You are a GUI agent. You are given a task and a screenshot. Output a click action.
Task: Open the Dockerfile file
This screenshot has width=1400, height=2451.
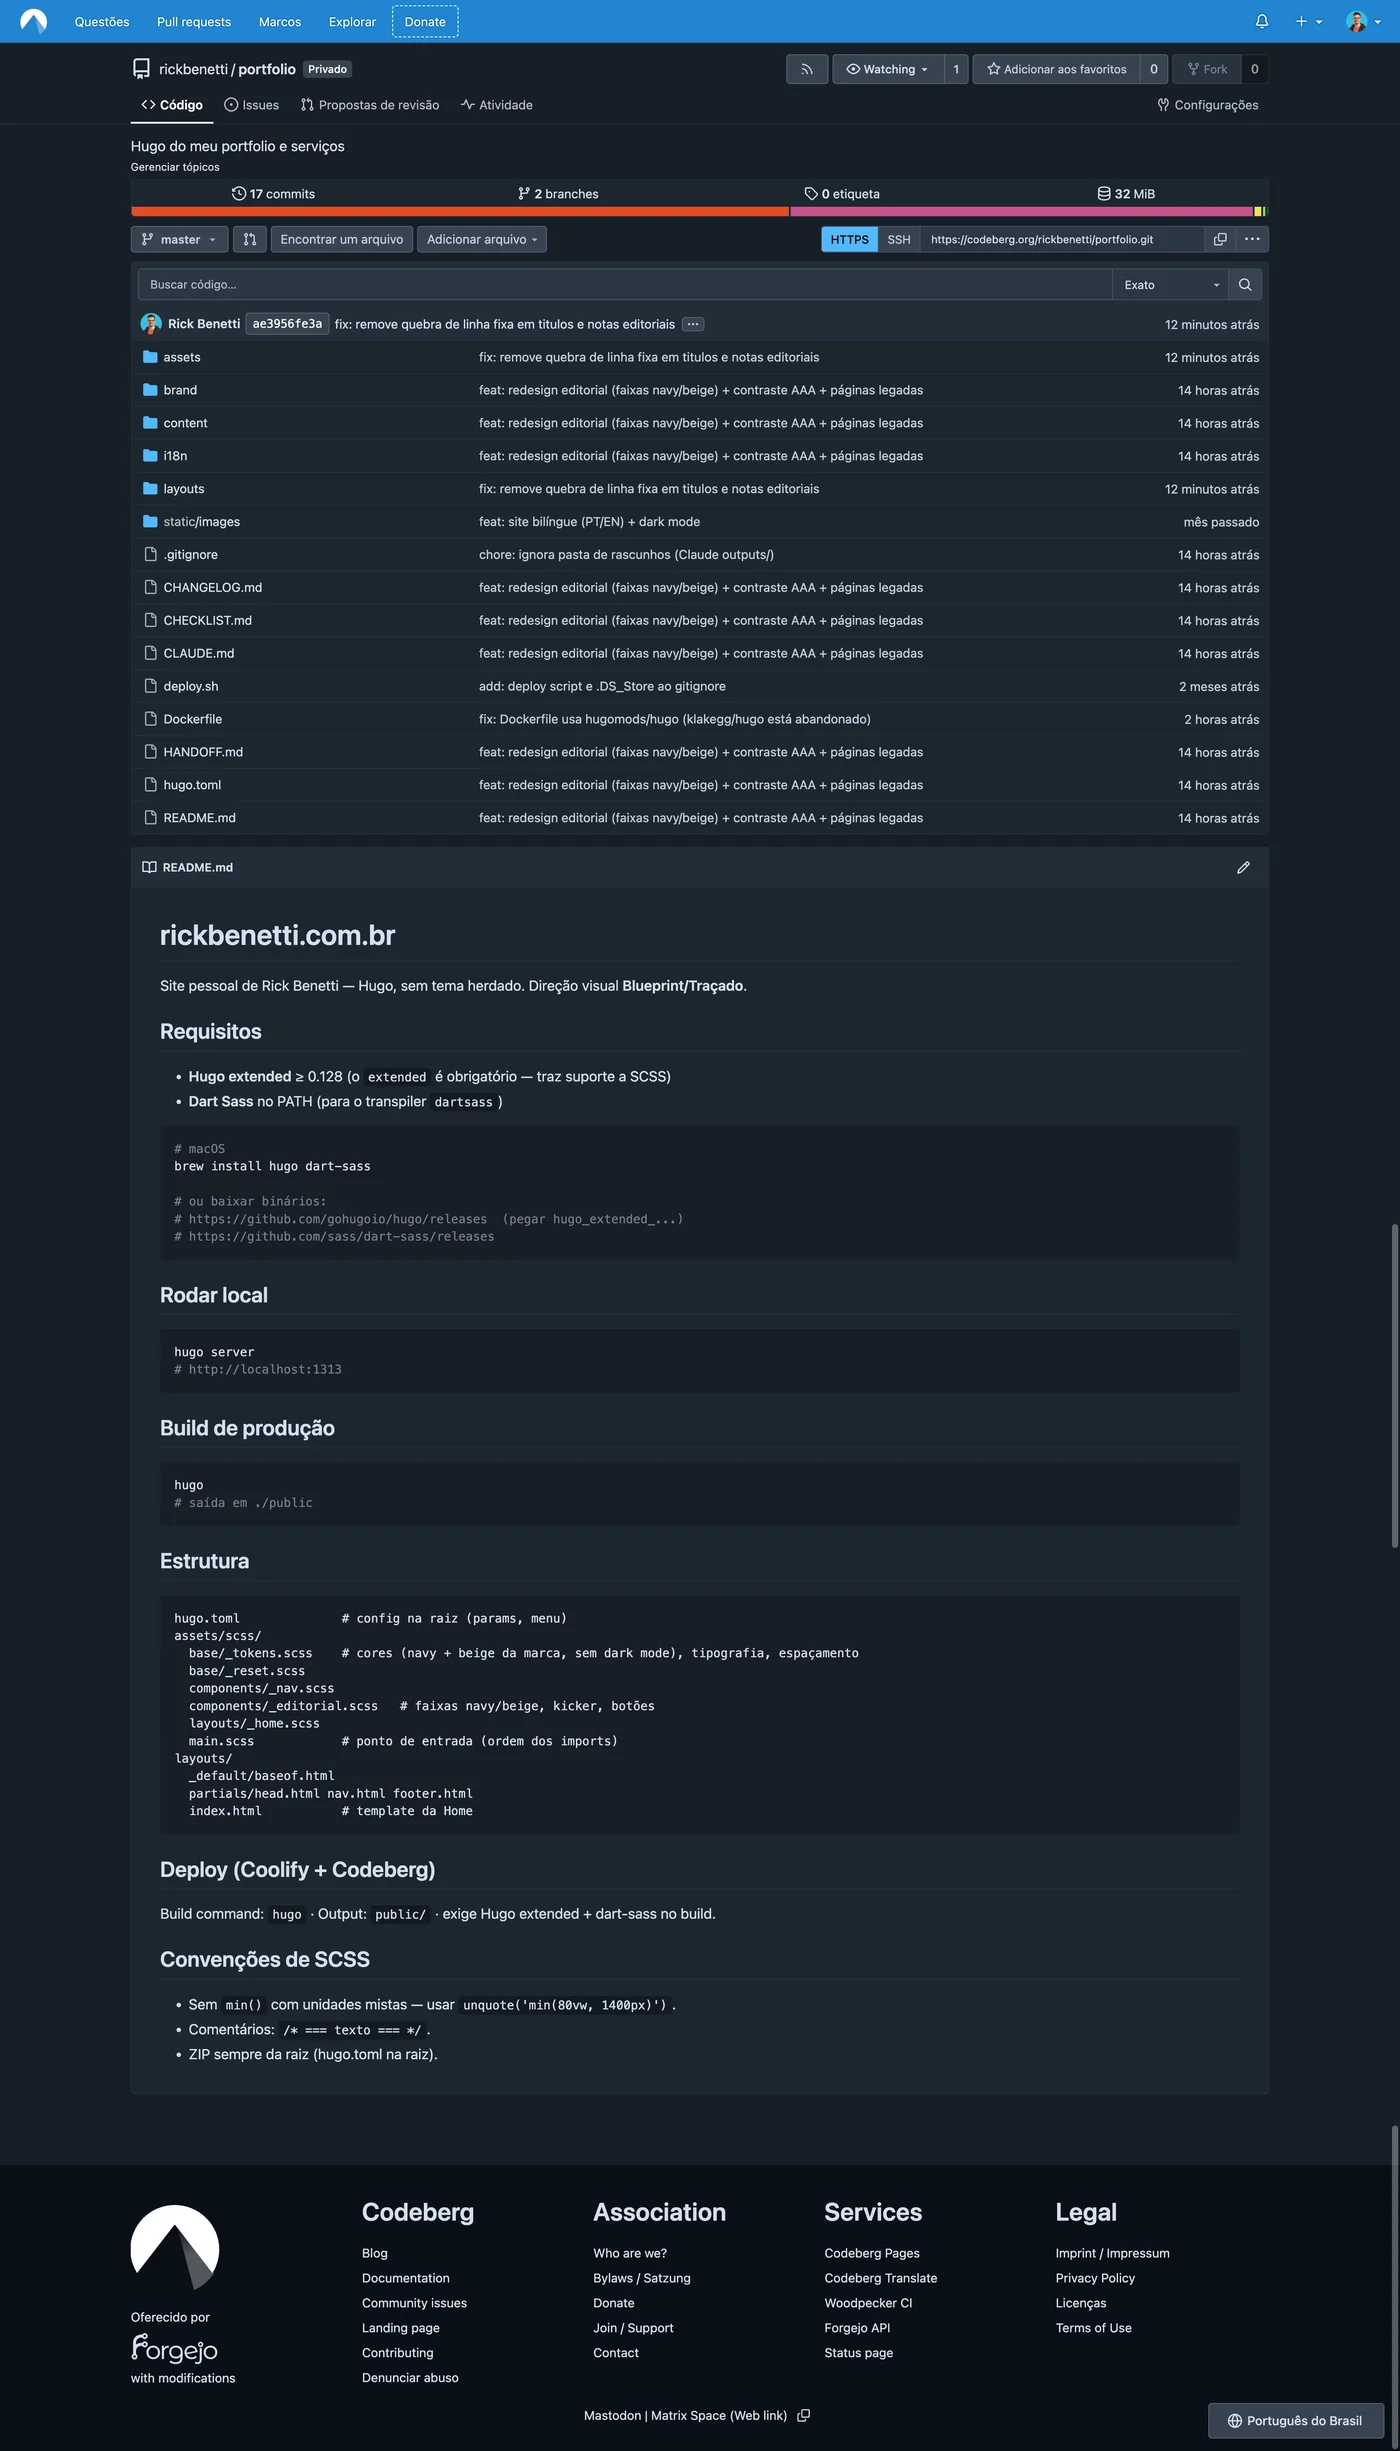(x=193, y=719)
